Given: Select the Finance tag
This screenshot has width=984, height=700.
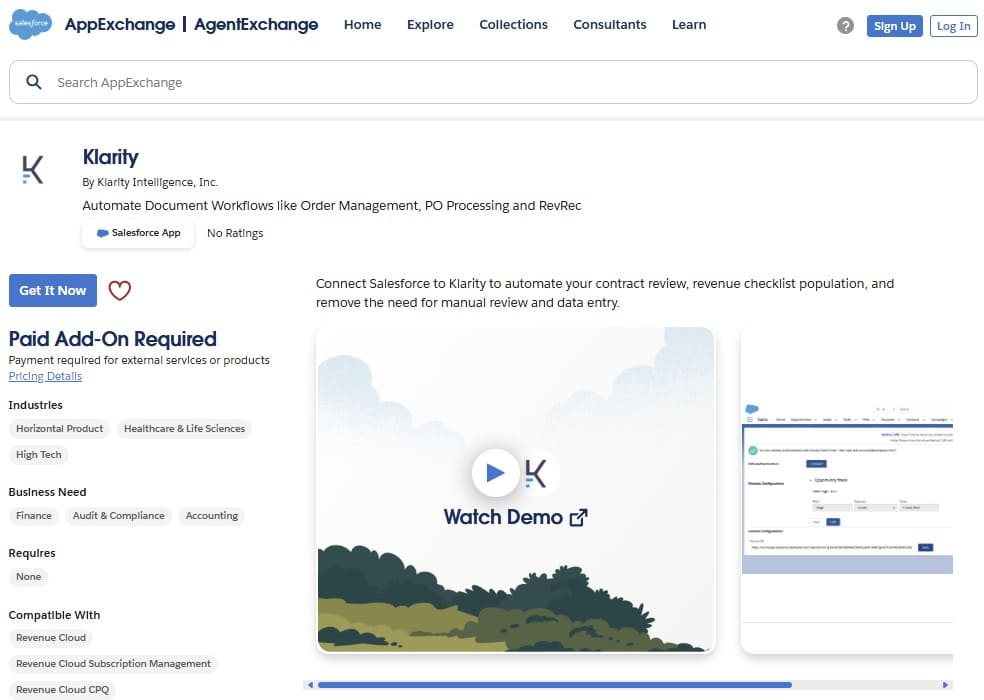Looking at the screenshot, I should (x=34, y=515).
